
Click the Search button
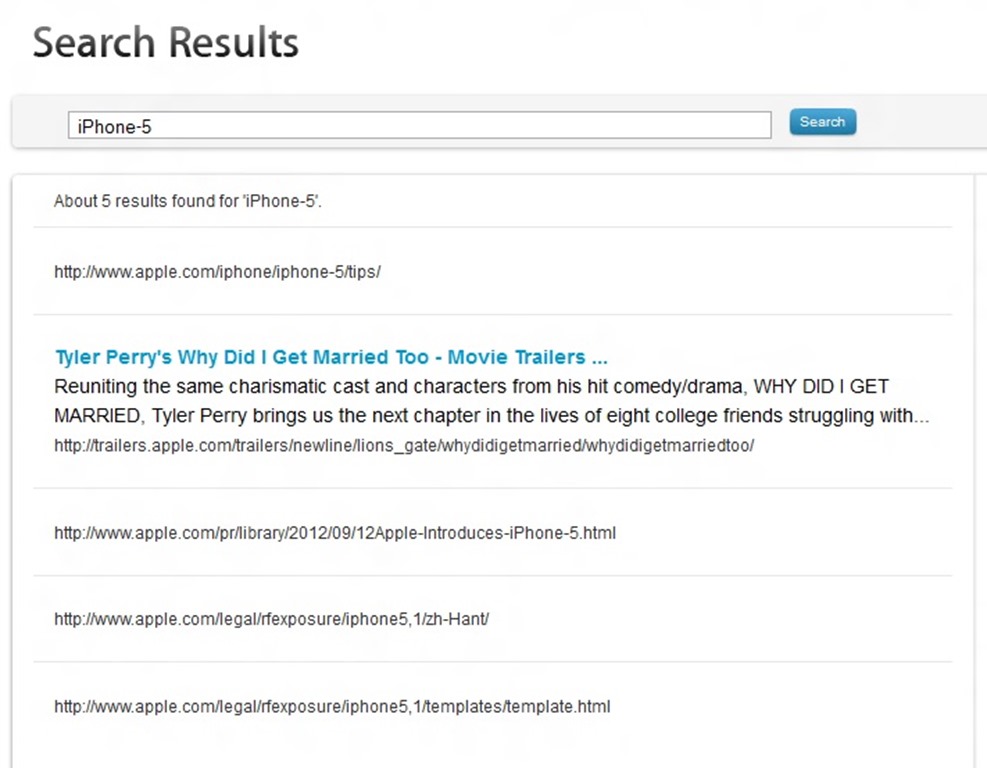coord(822,122)
